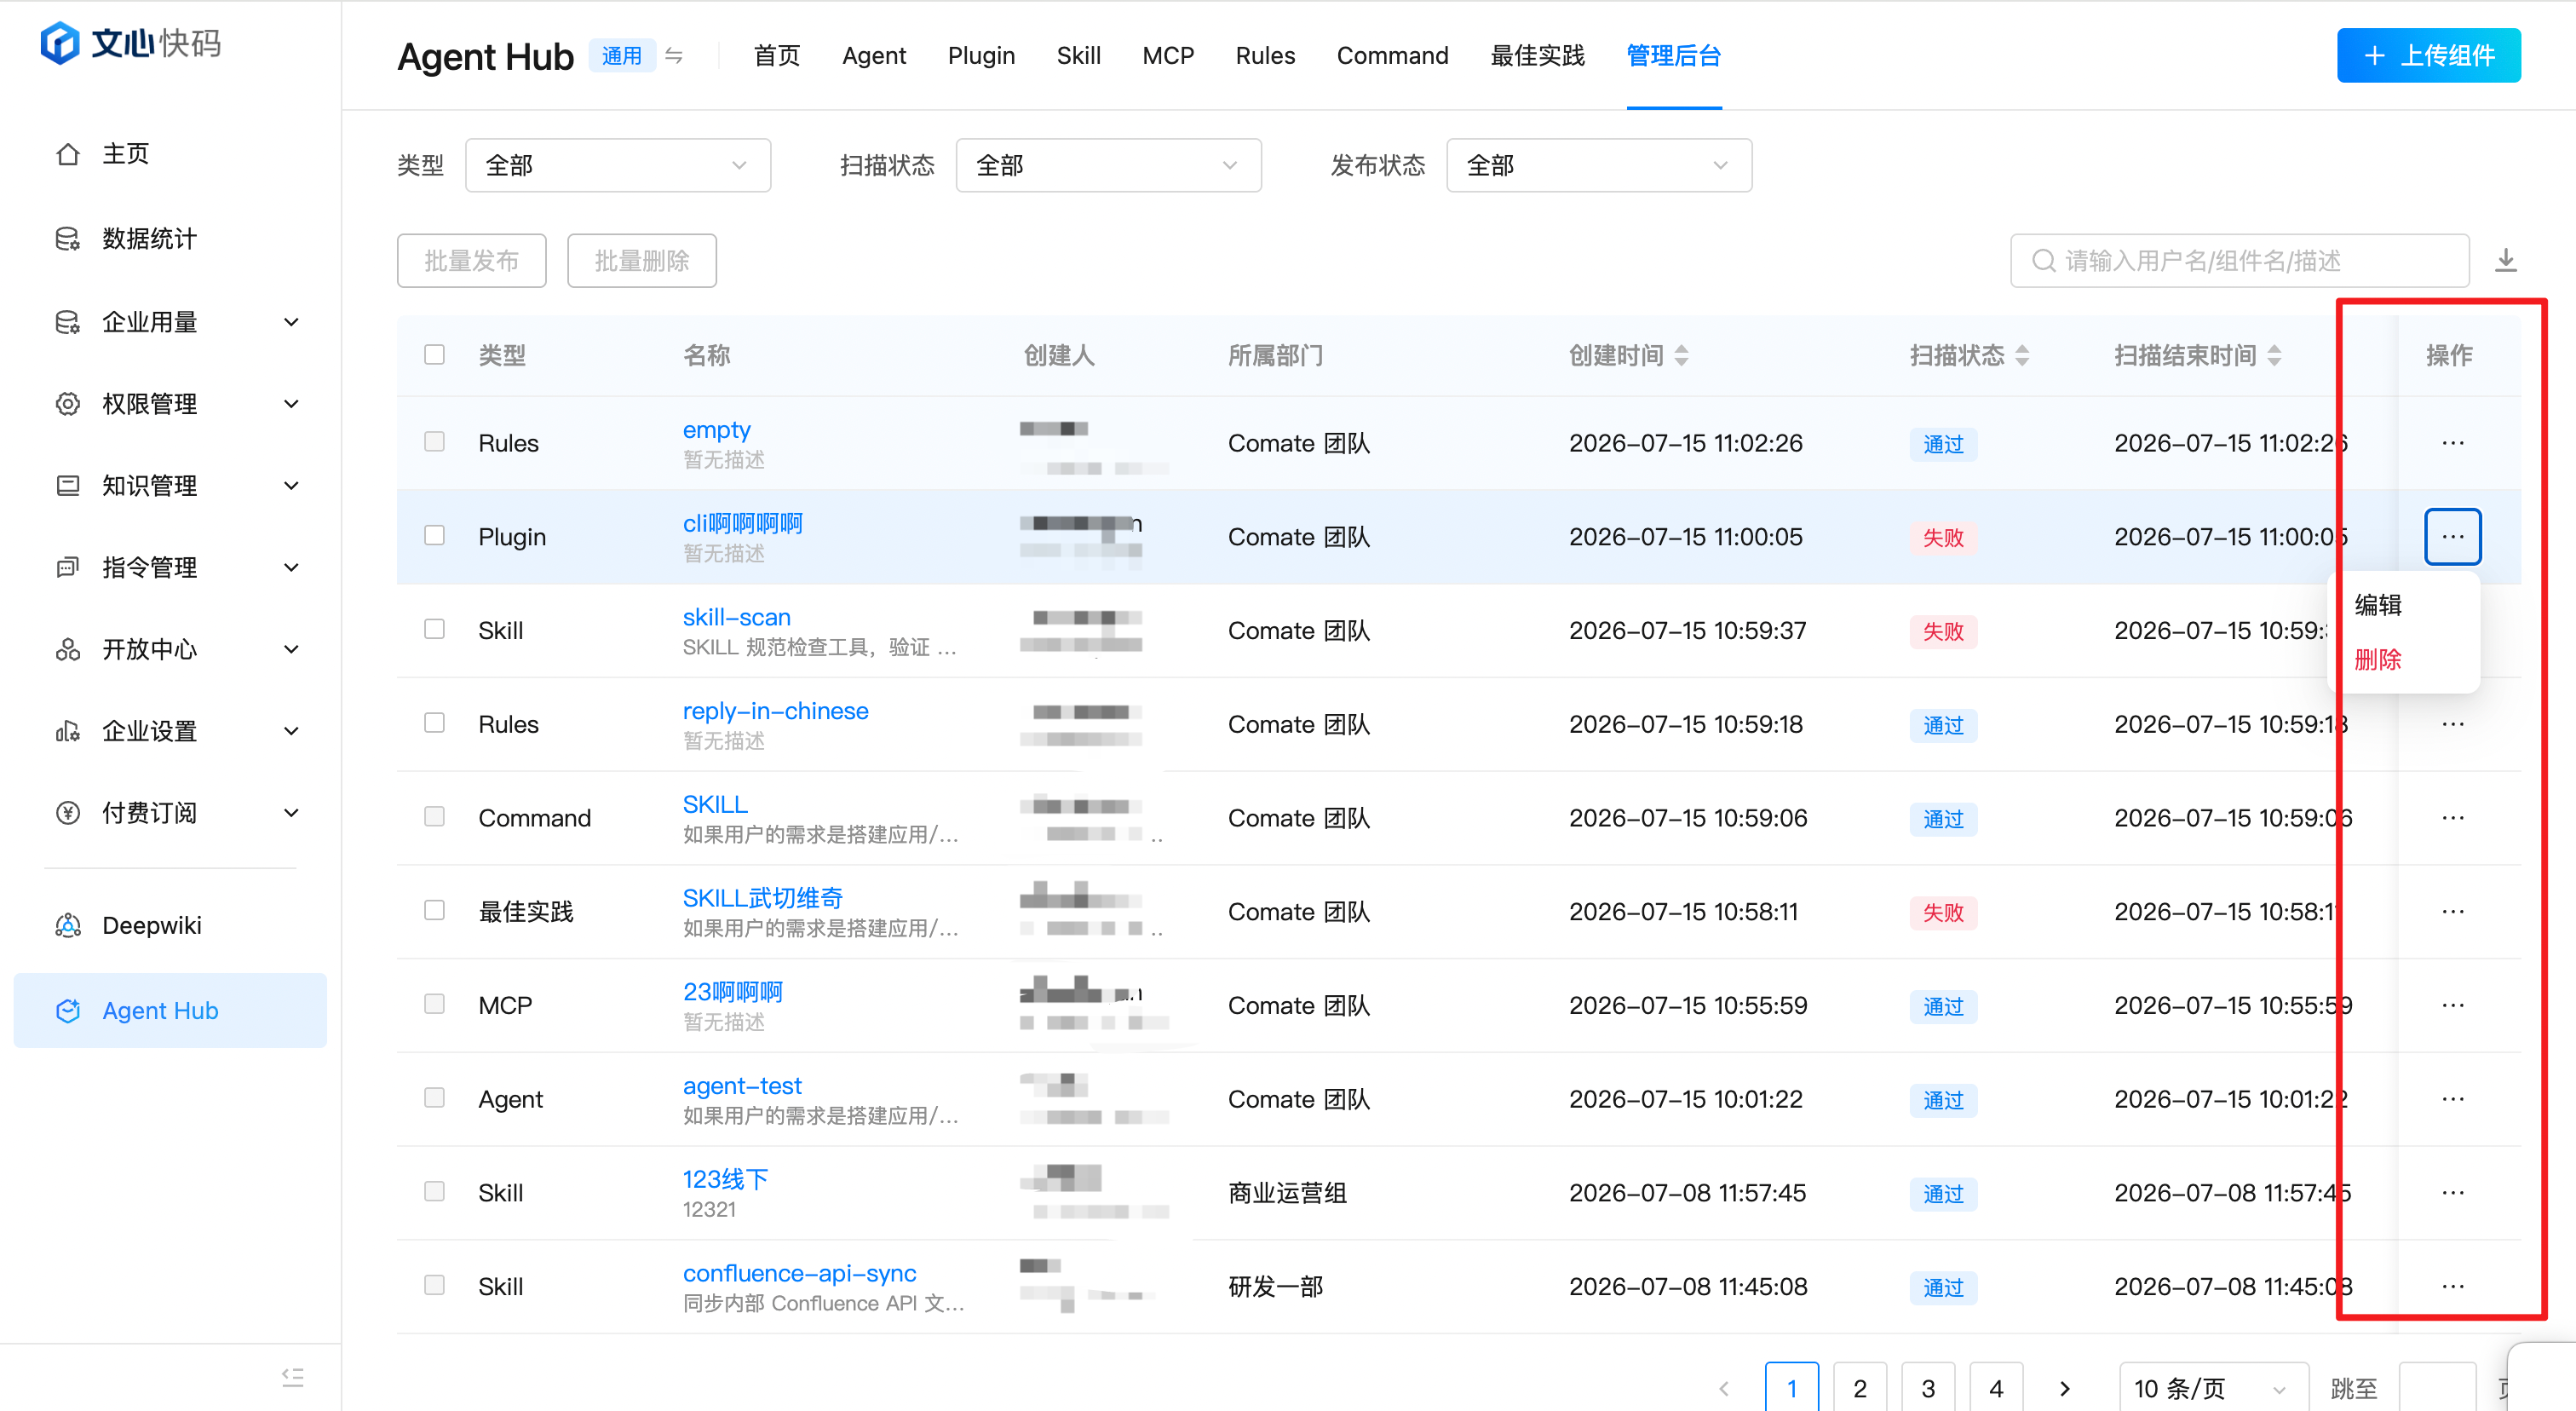
Task: Check the empty Rules row checkbox
Action: 434,442
